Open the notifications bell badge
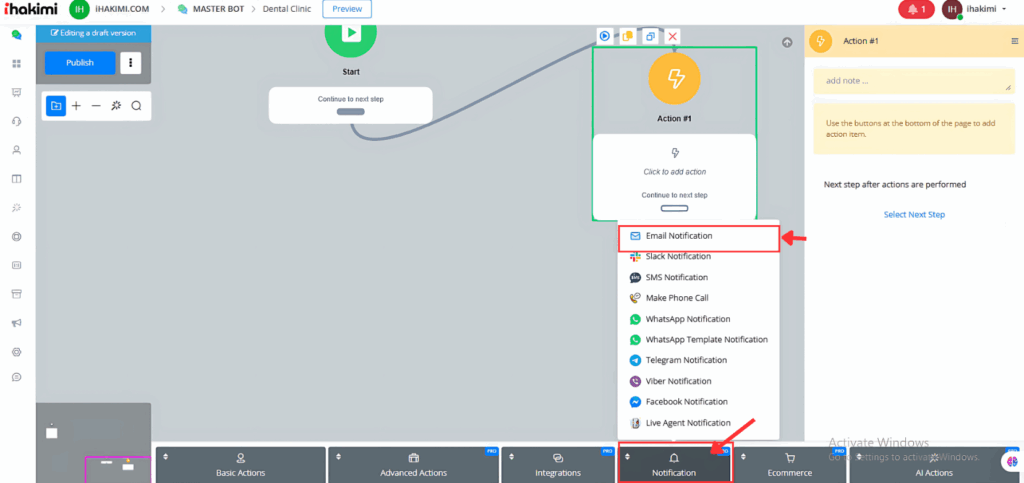The width and height of the screenshot is (1024, 483). pos(916,10)
